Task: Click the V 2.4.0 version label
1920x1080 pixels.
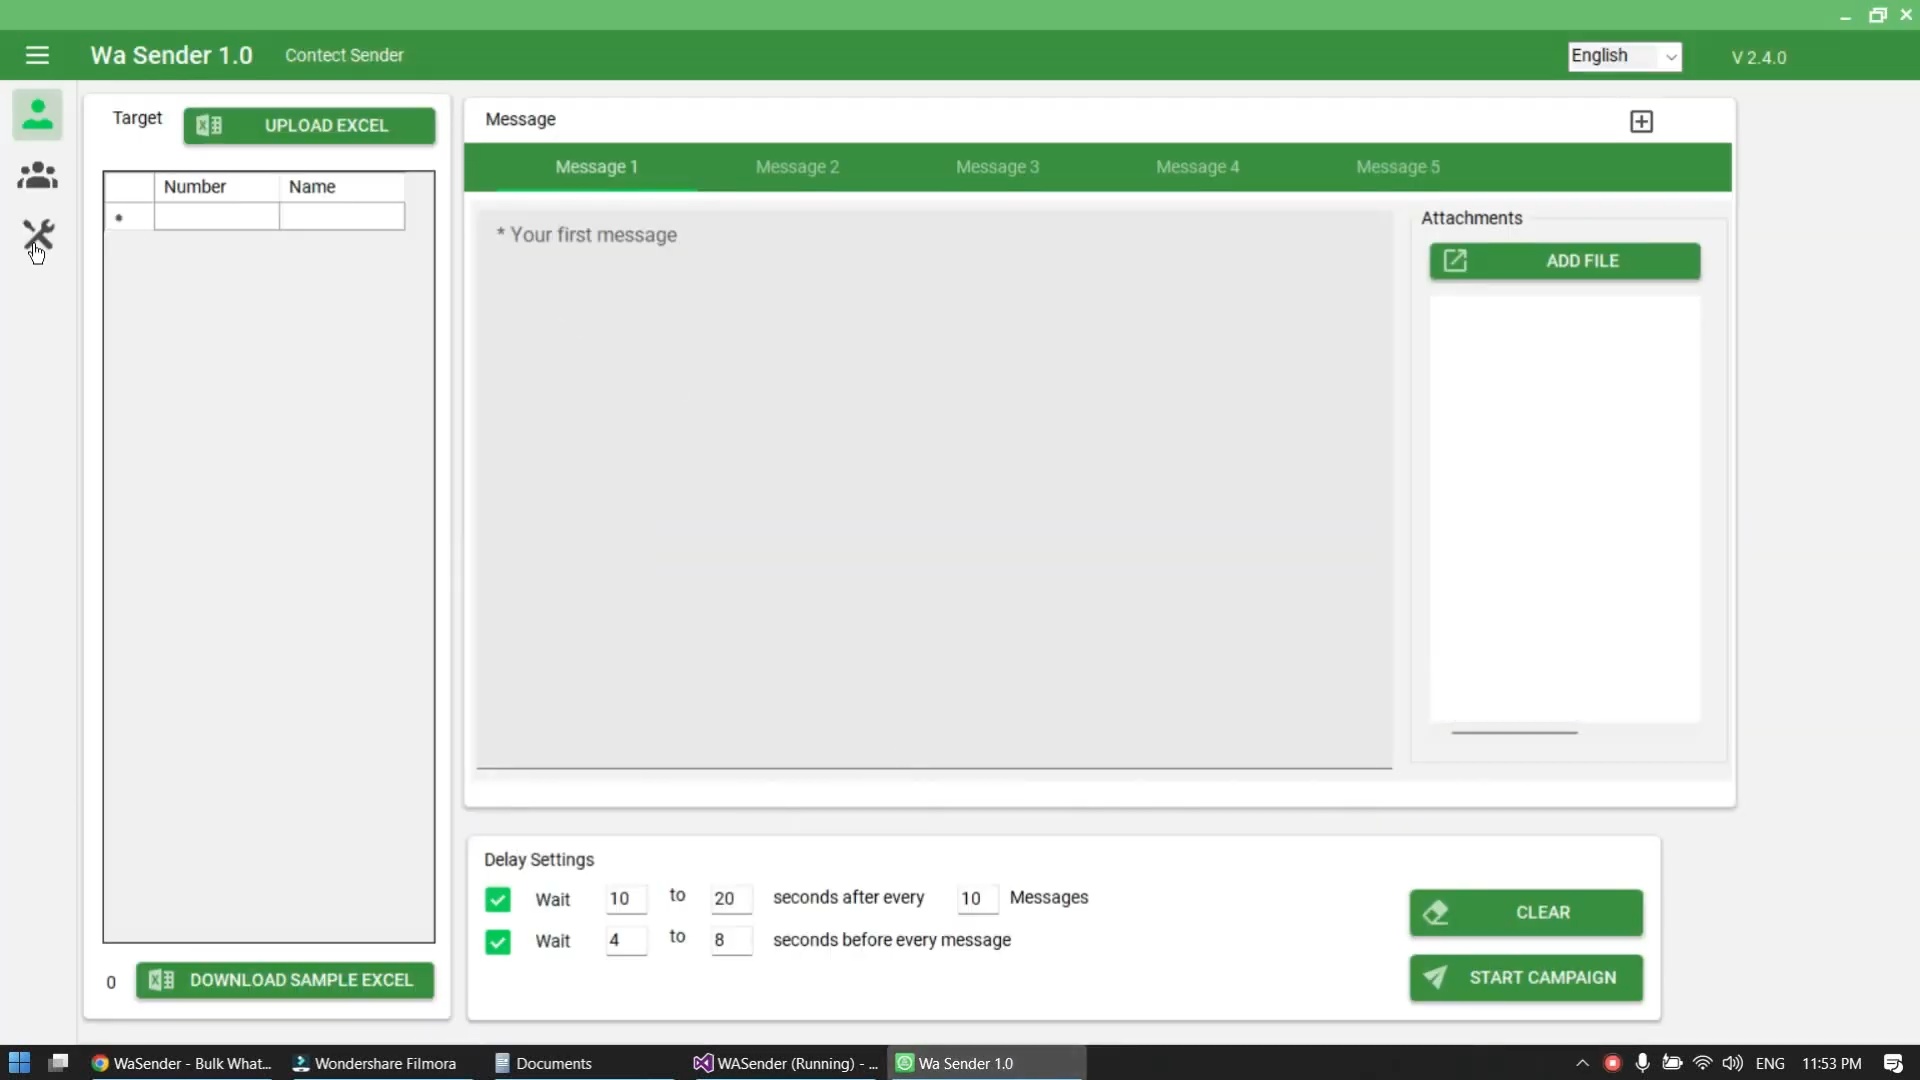Action: click(x=1758, y=58)
